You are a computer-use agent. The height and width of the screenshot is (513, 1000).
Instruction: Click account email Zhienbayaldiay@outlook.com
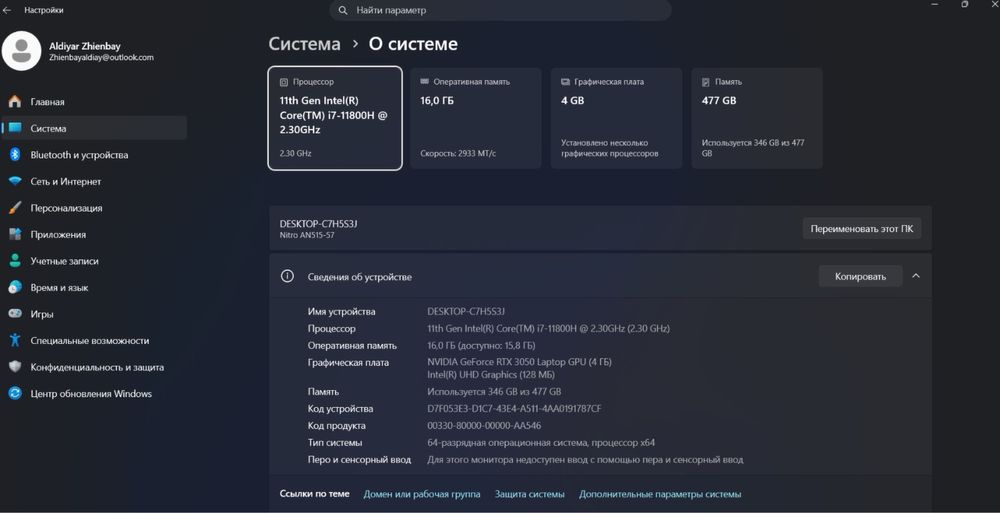pyautogui.click(x=101, y=57)
